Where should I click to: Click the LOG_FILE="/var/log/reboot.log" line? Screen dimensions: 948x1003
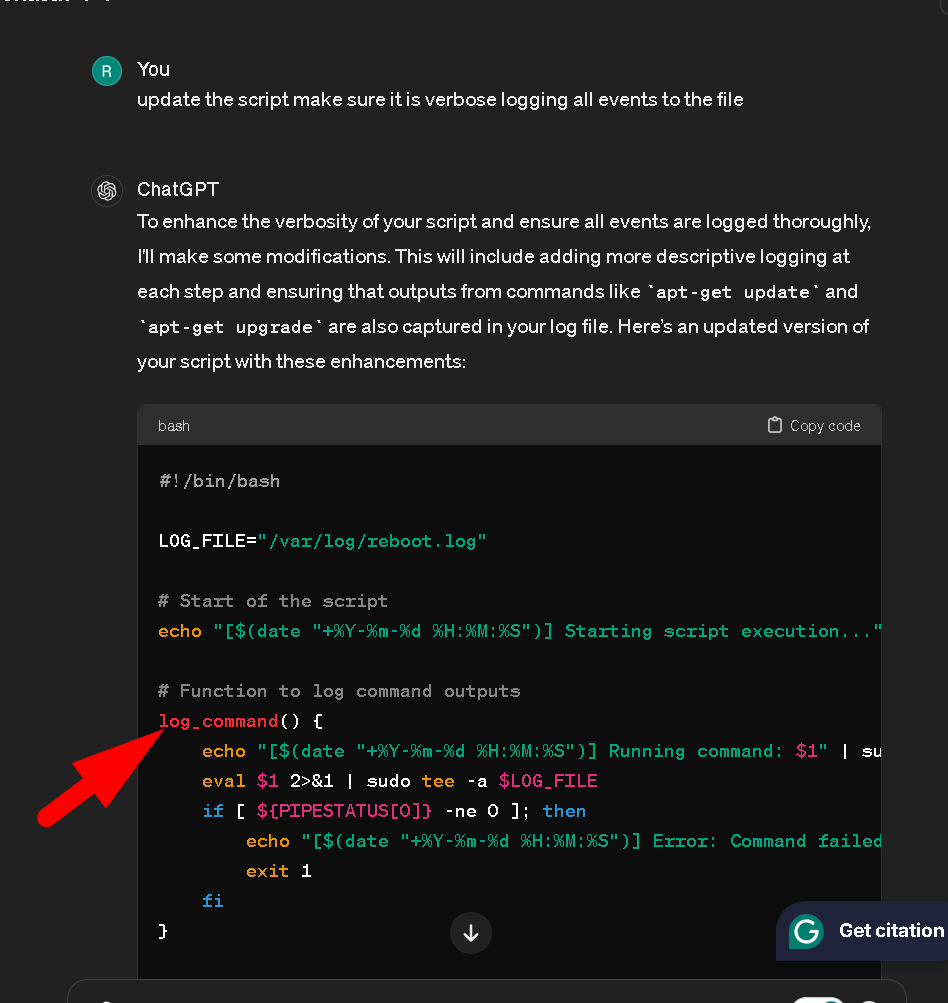322,541
